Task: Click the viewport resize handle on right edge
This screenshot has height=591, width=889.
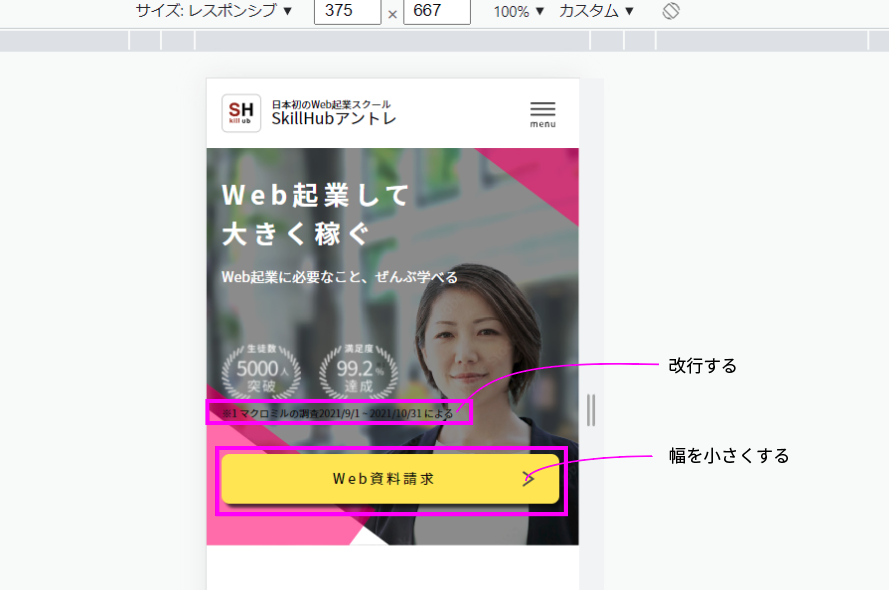Action: 591,410
